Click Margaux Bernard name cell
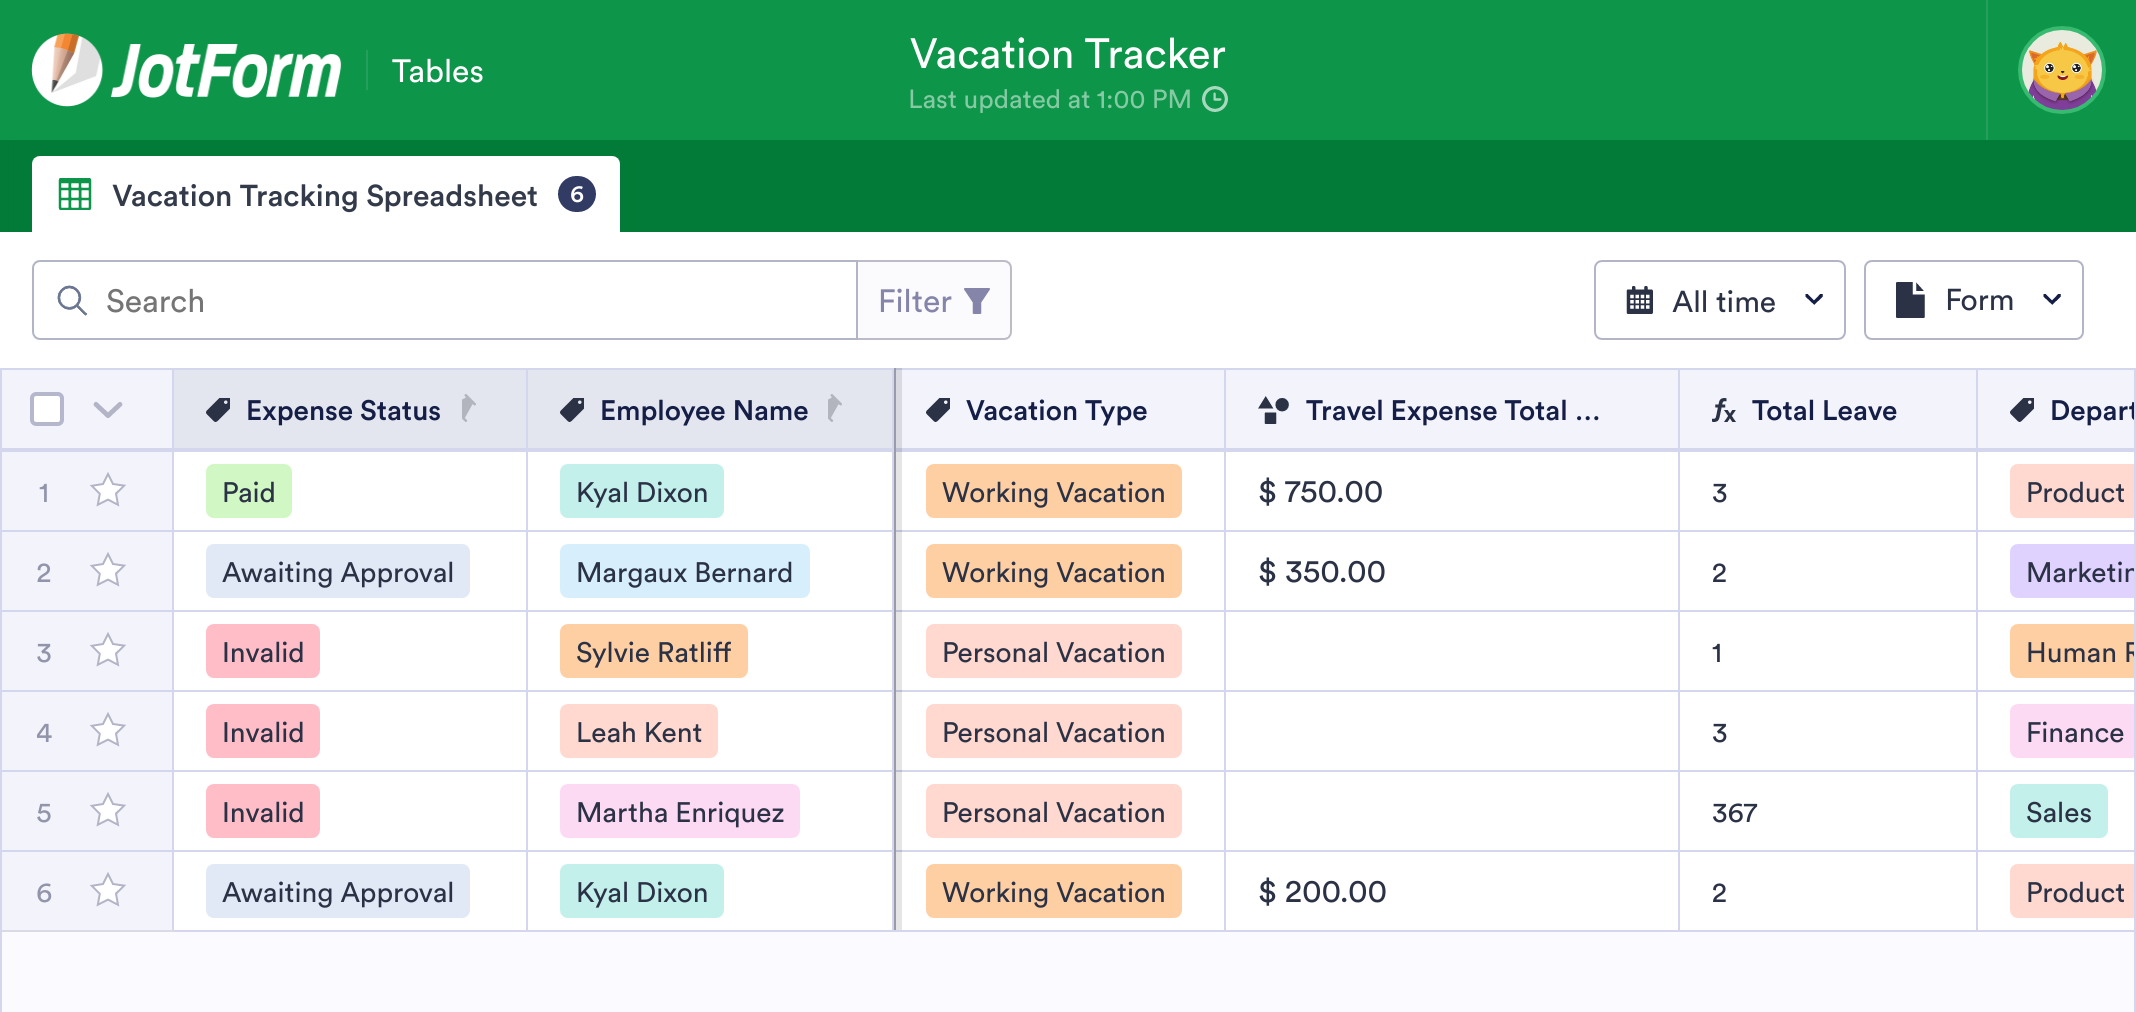Image resolution: width=2136 pixels, height=1012 pixels. point(685,571)
